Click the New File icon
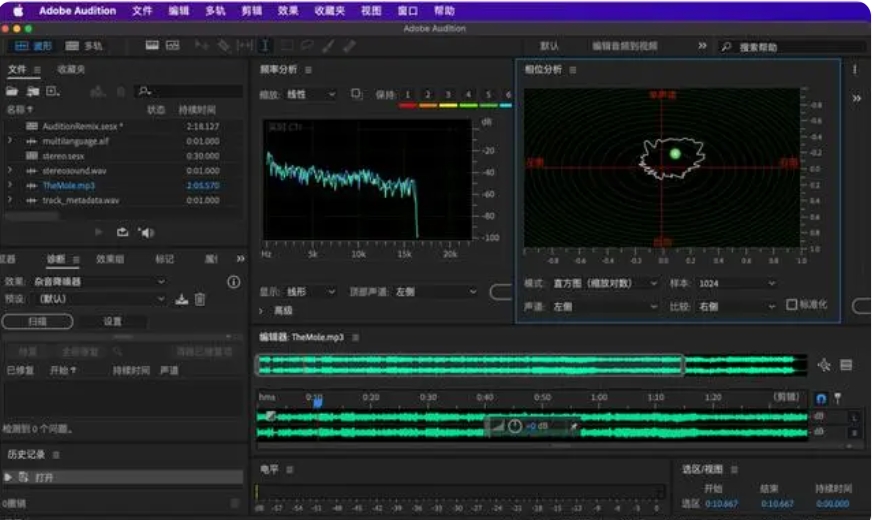Viewport: 874px width, 520px height. click(x=53, y=91)
